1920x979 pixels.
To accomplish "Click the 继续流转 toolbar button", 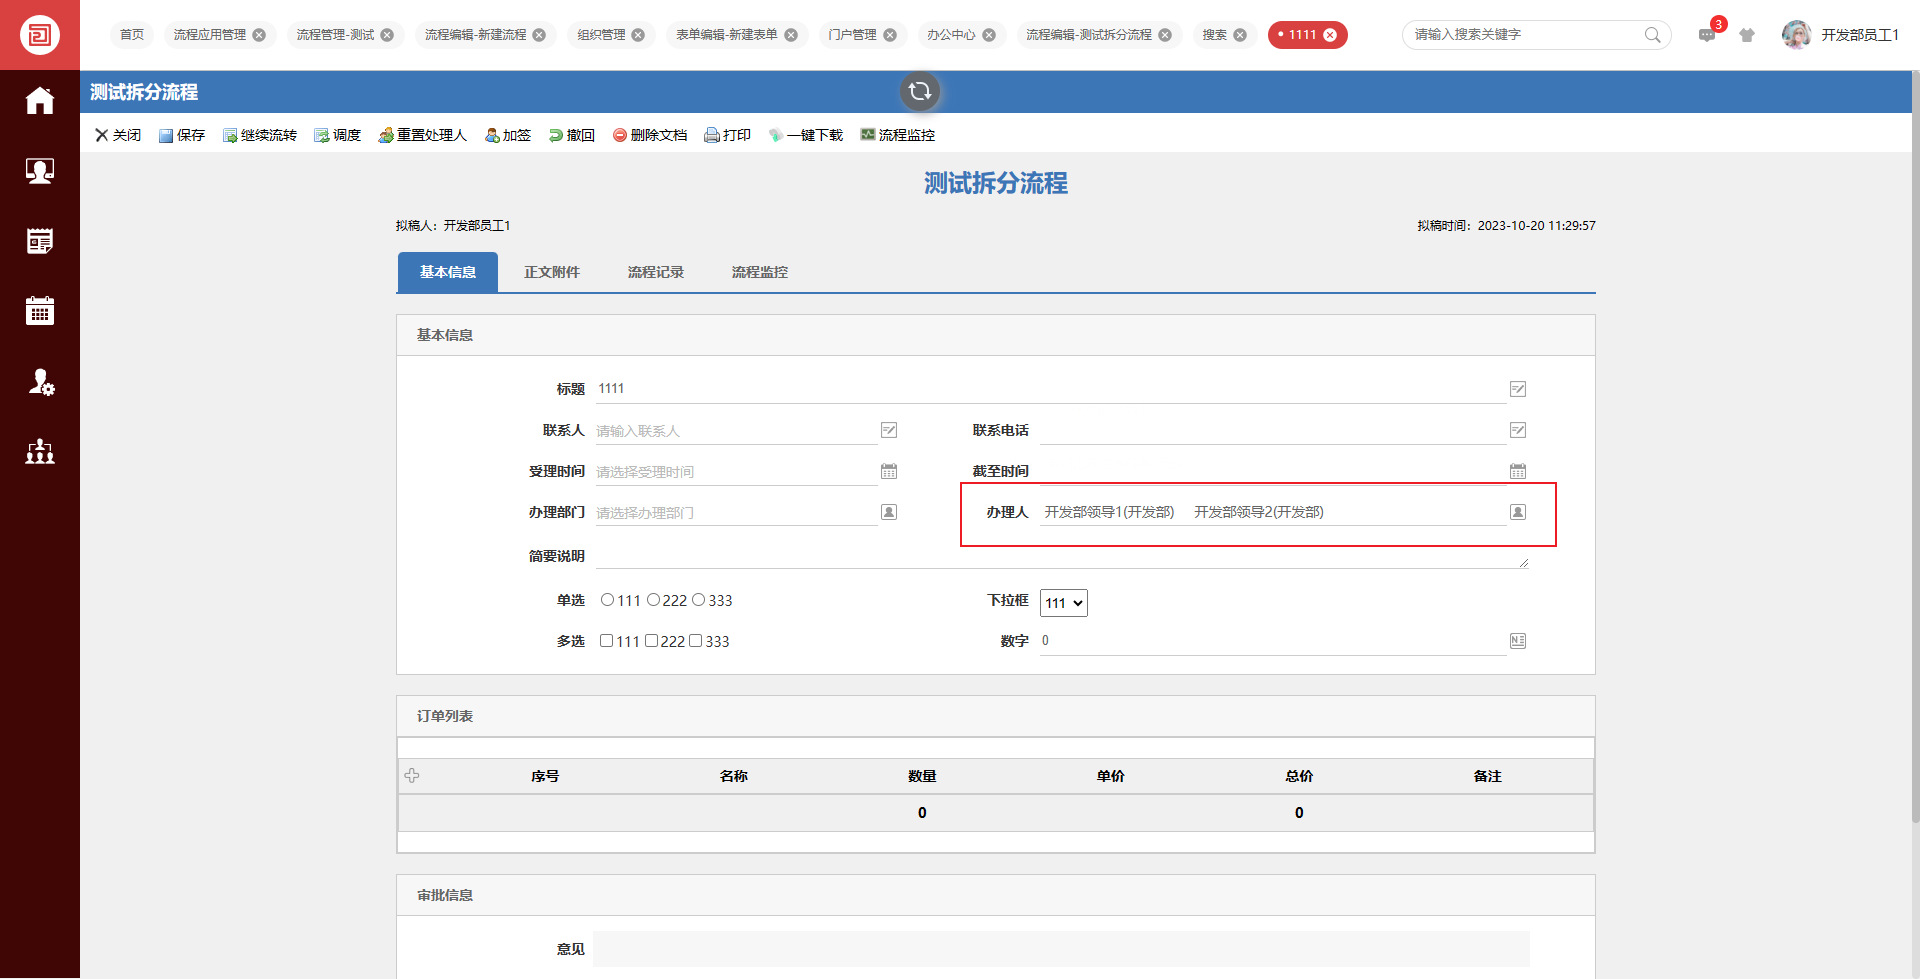I will (260, 135).
